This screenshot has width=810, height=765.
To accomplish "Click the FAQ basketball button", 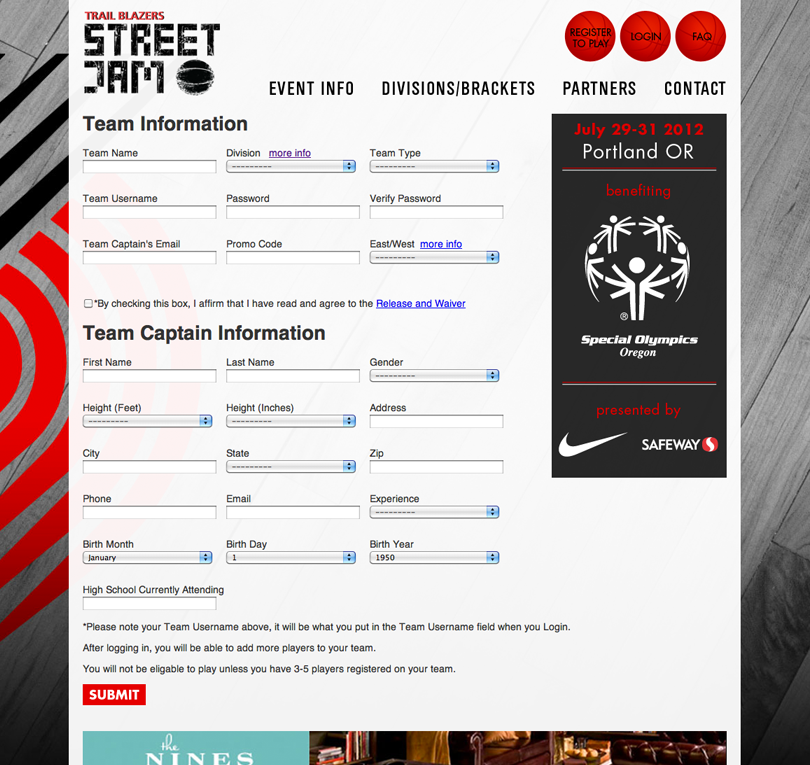I will click(700, 37).
